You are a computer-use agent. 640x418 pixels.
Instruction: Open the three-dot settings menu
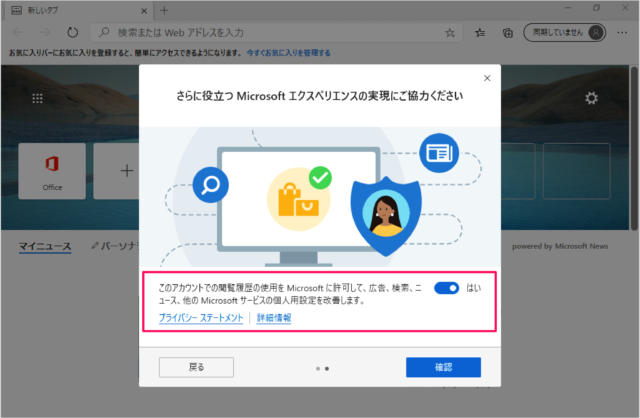click(622, 33)
